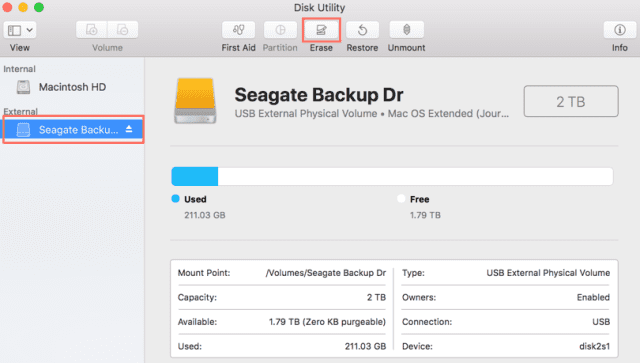The image size is (640, 363).
Task: Click the Available value 1.79 TB (Zero KB purgeable)
Action: (327, 322)
